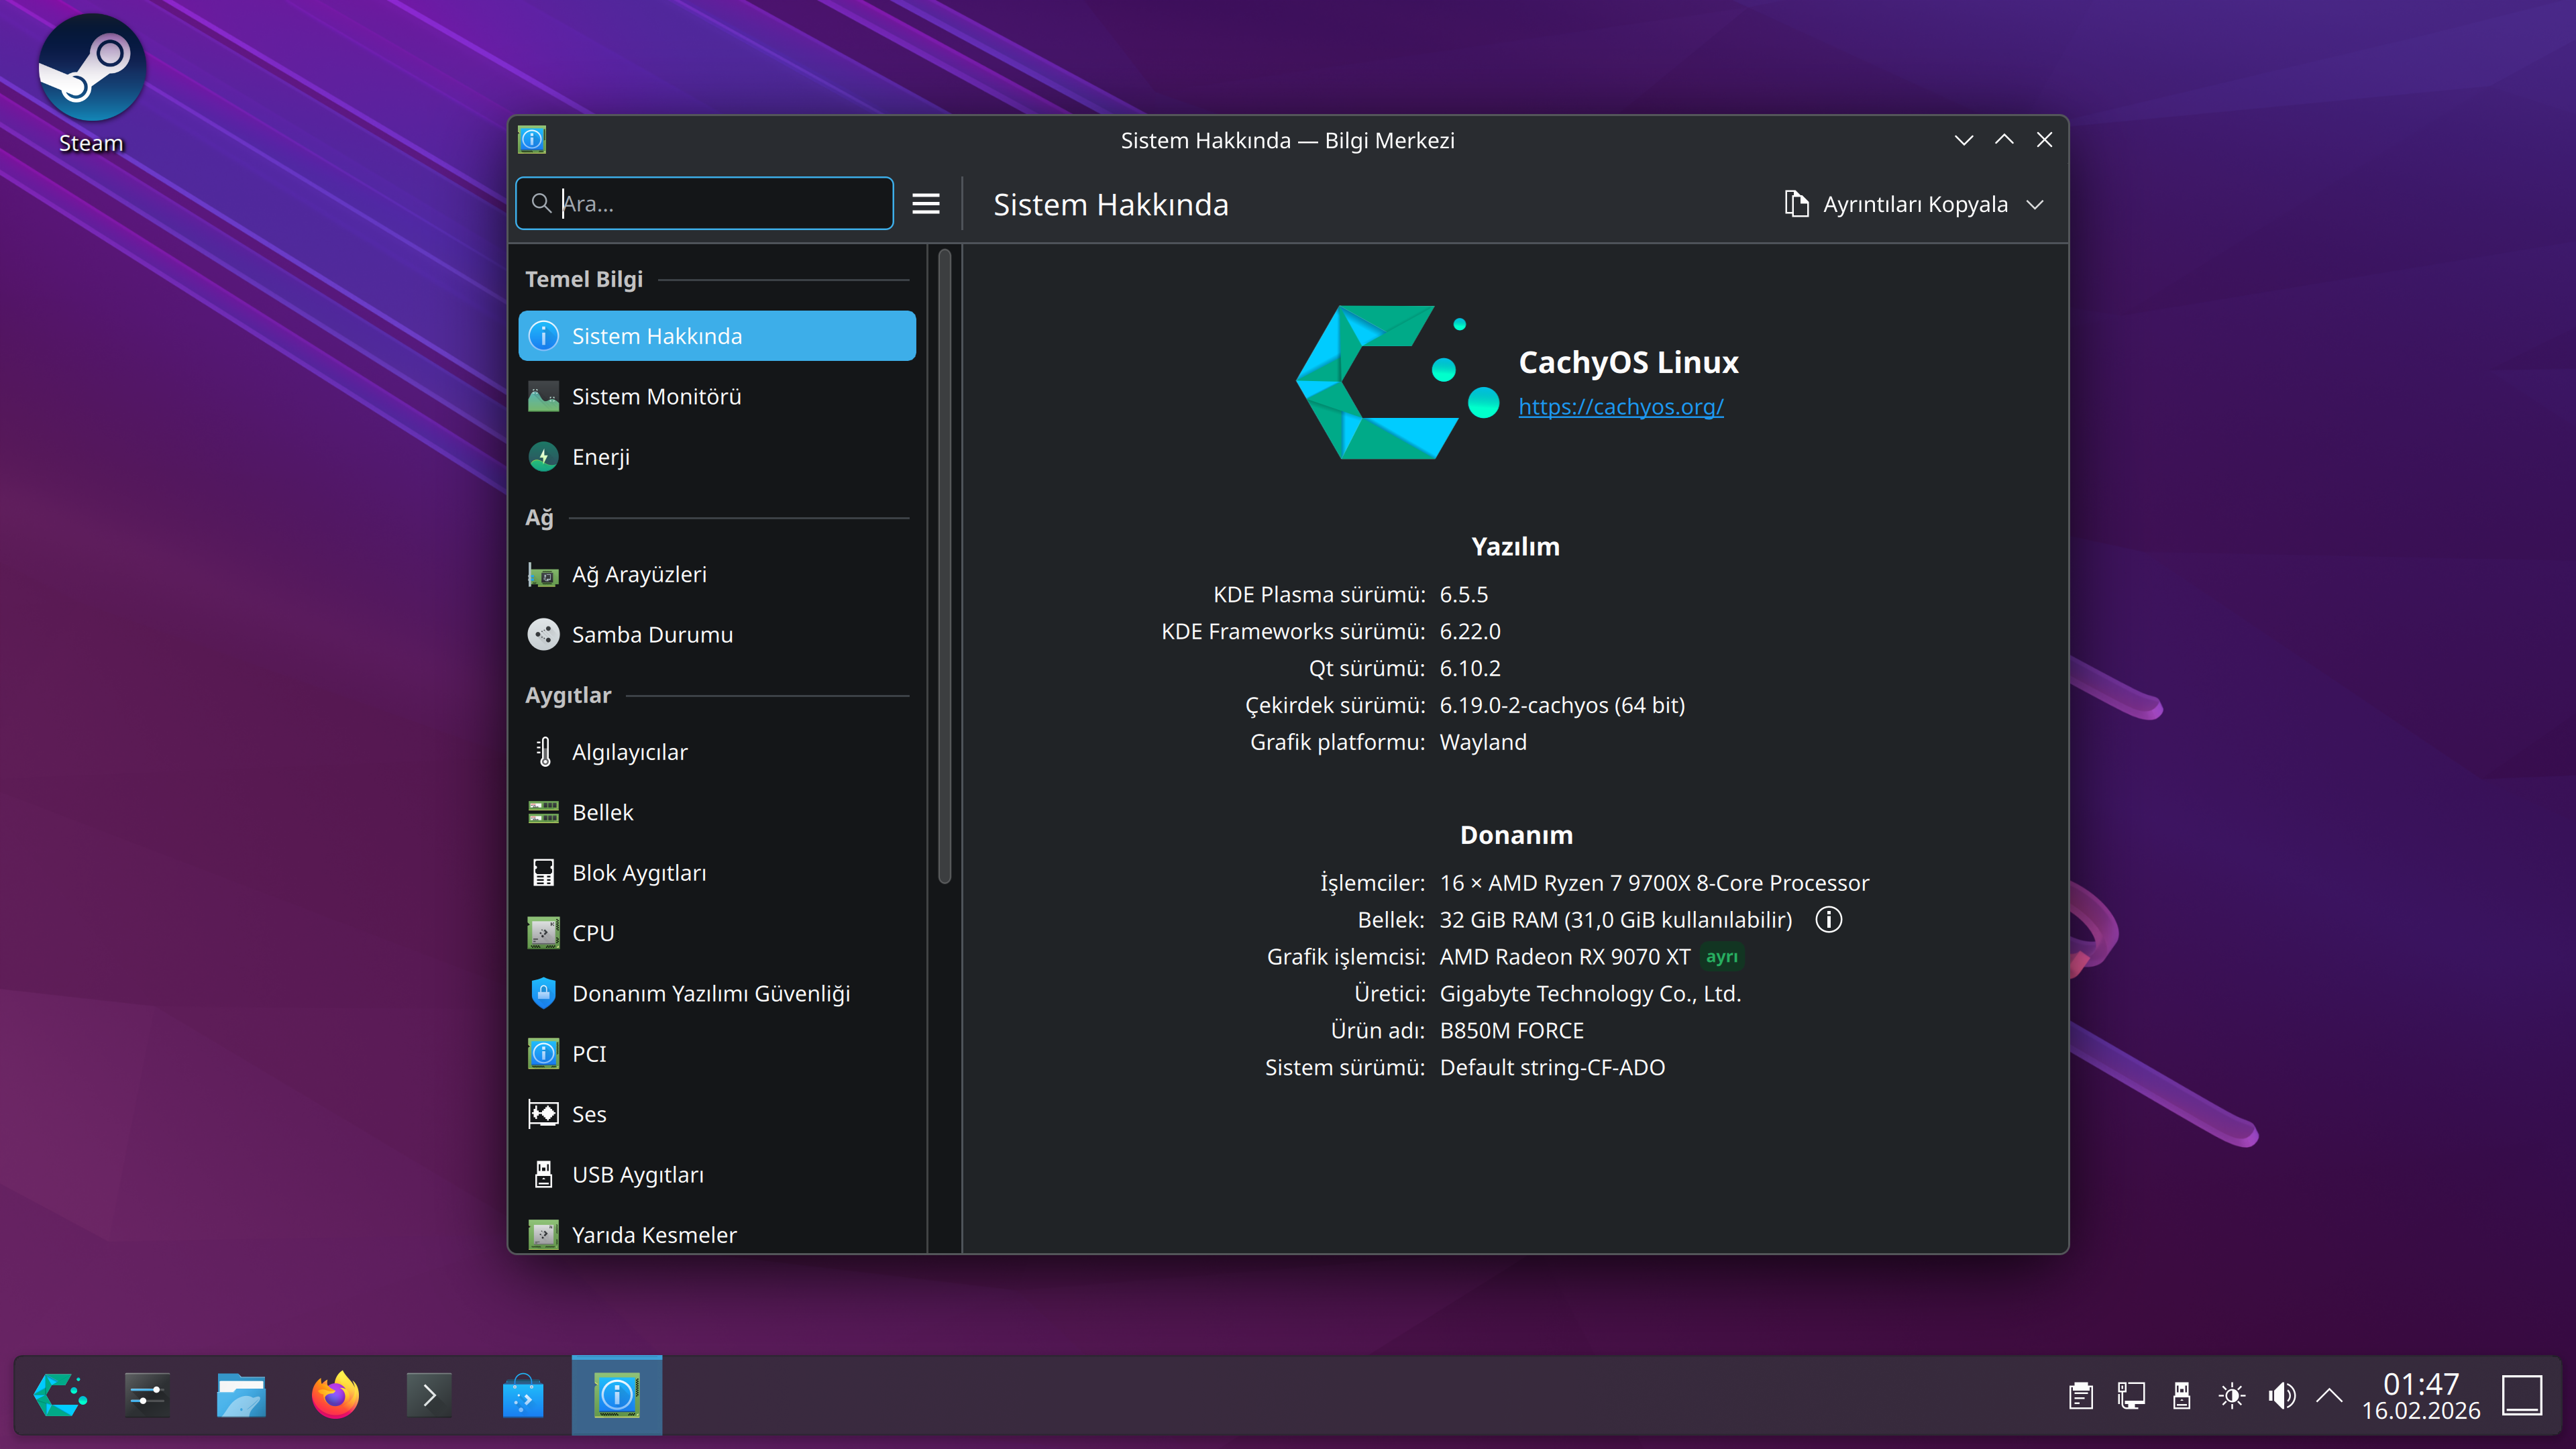Open the CachyOS application launcher
Image resolution: width=2576 pixels, height=1449 pixels.
(60, 1395)
